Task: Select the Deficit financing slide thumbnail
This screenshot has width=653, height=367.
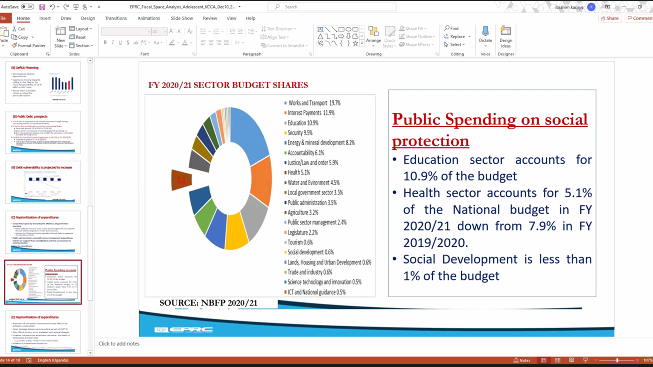Action: [x=43, y=82]
